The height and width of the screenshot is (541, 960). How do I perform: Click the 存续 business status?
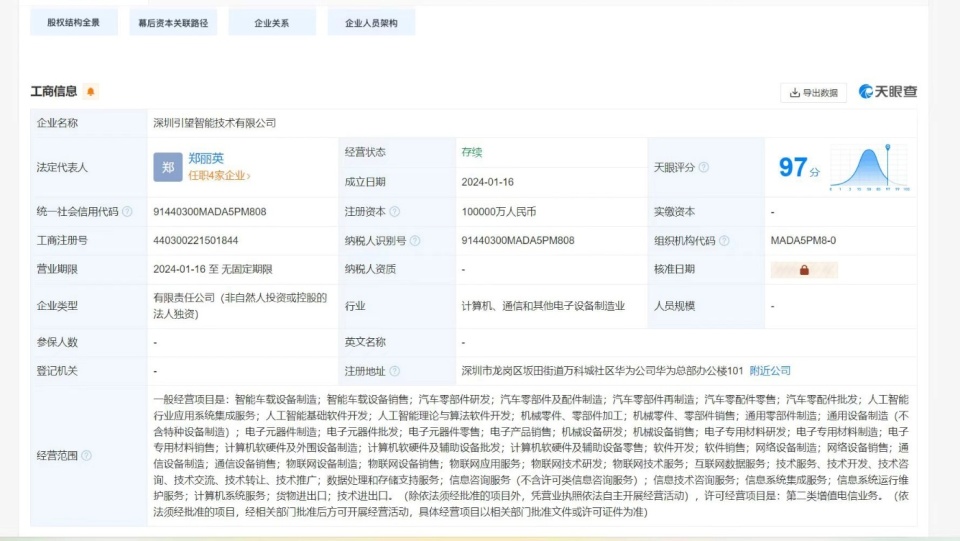[471, 152]
